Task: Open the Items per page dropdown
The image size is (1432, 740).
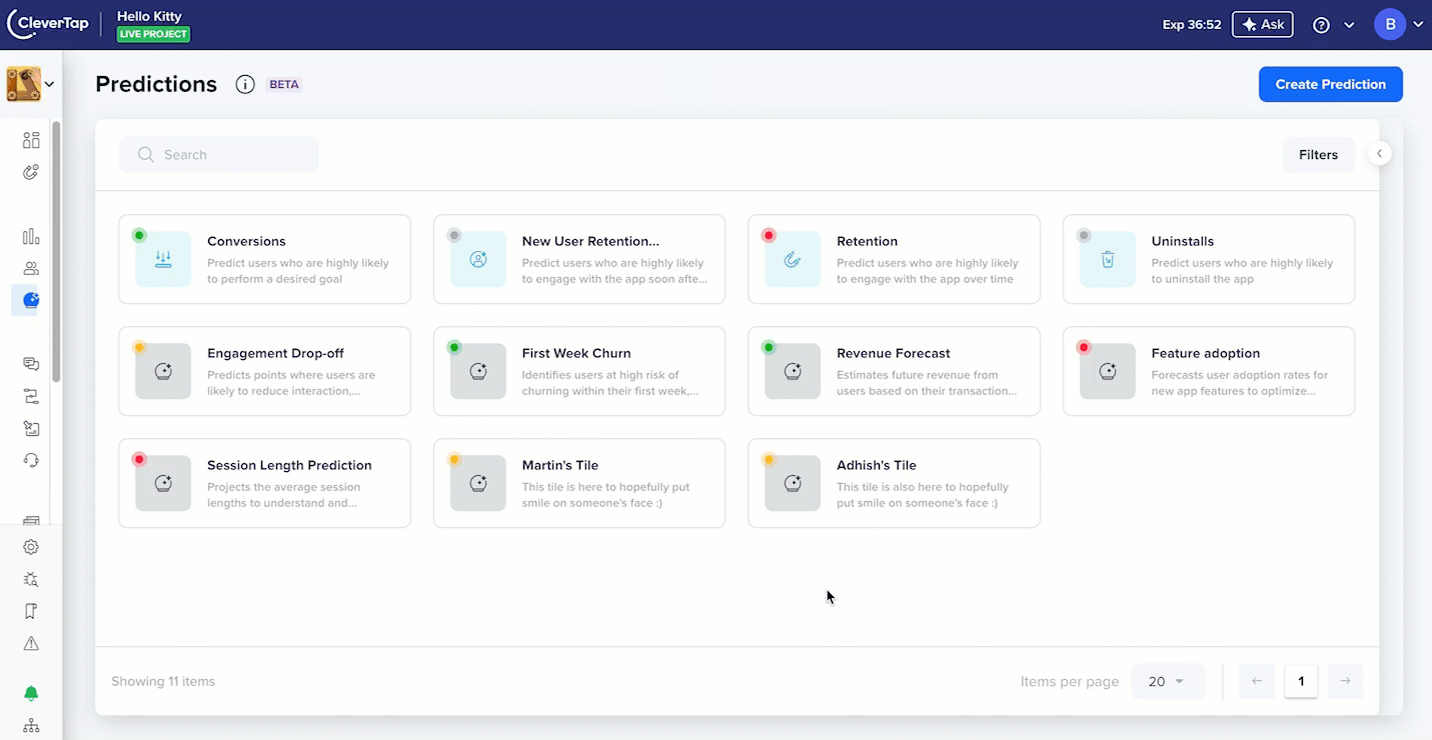Action: (x=1168, y=681)
